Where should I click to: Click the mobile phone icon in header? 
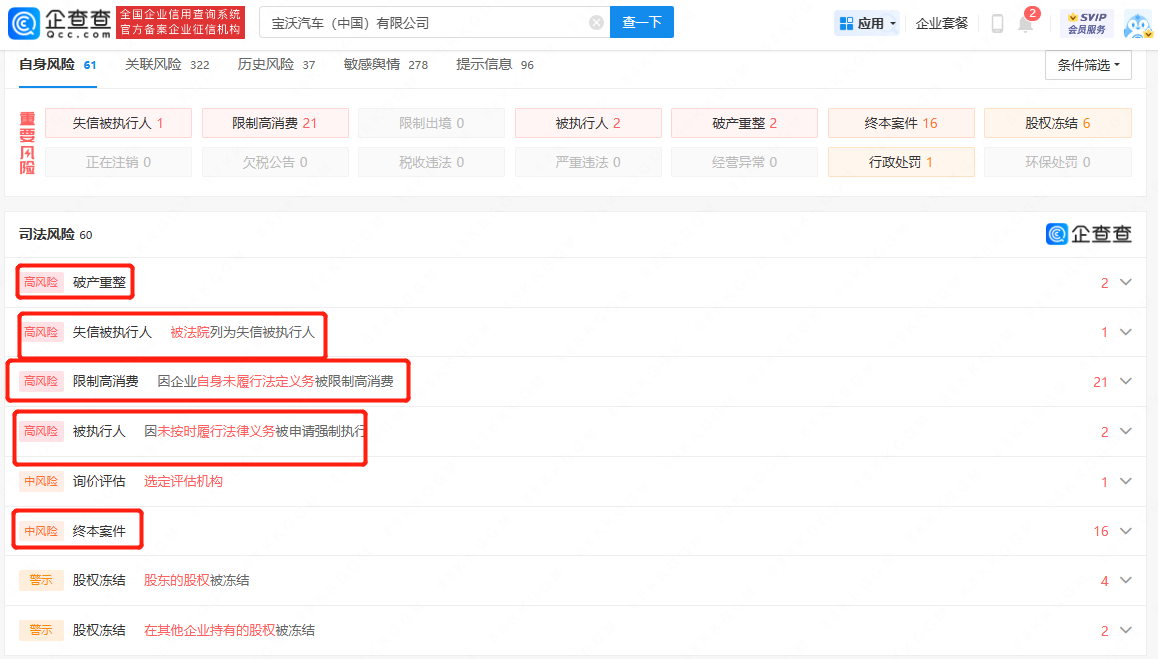coord(997,24)
